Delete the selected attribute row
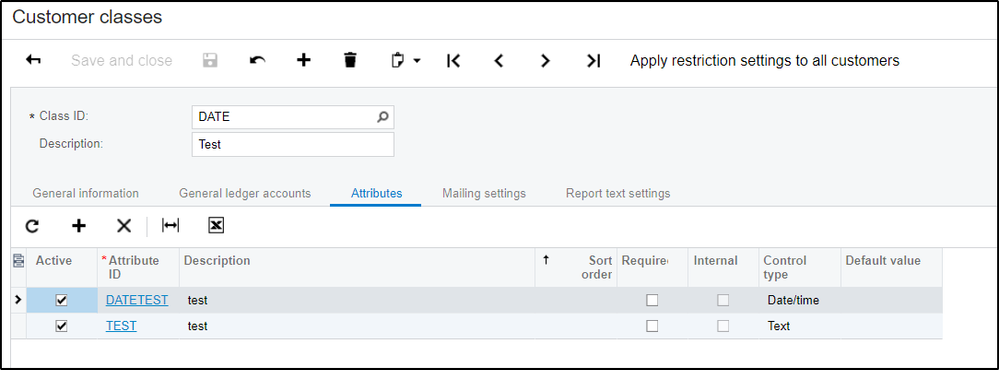The width and height of the screenshot is (999, 370). 124,225
